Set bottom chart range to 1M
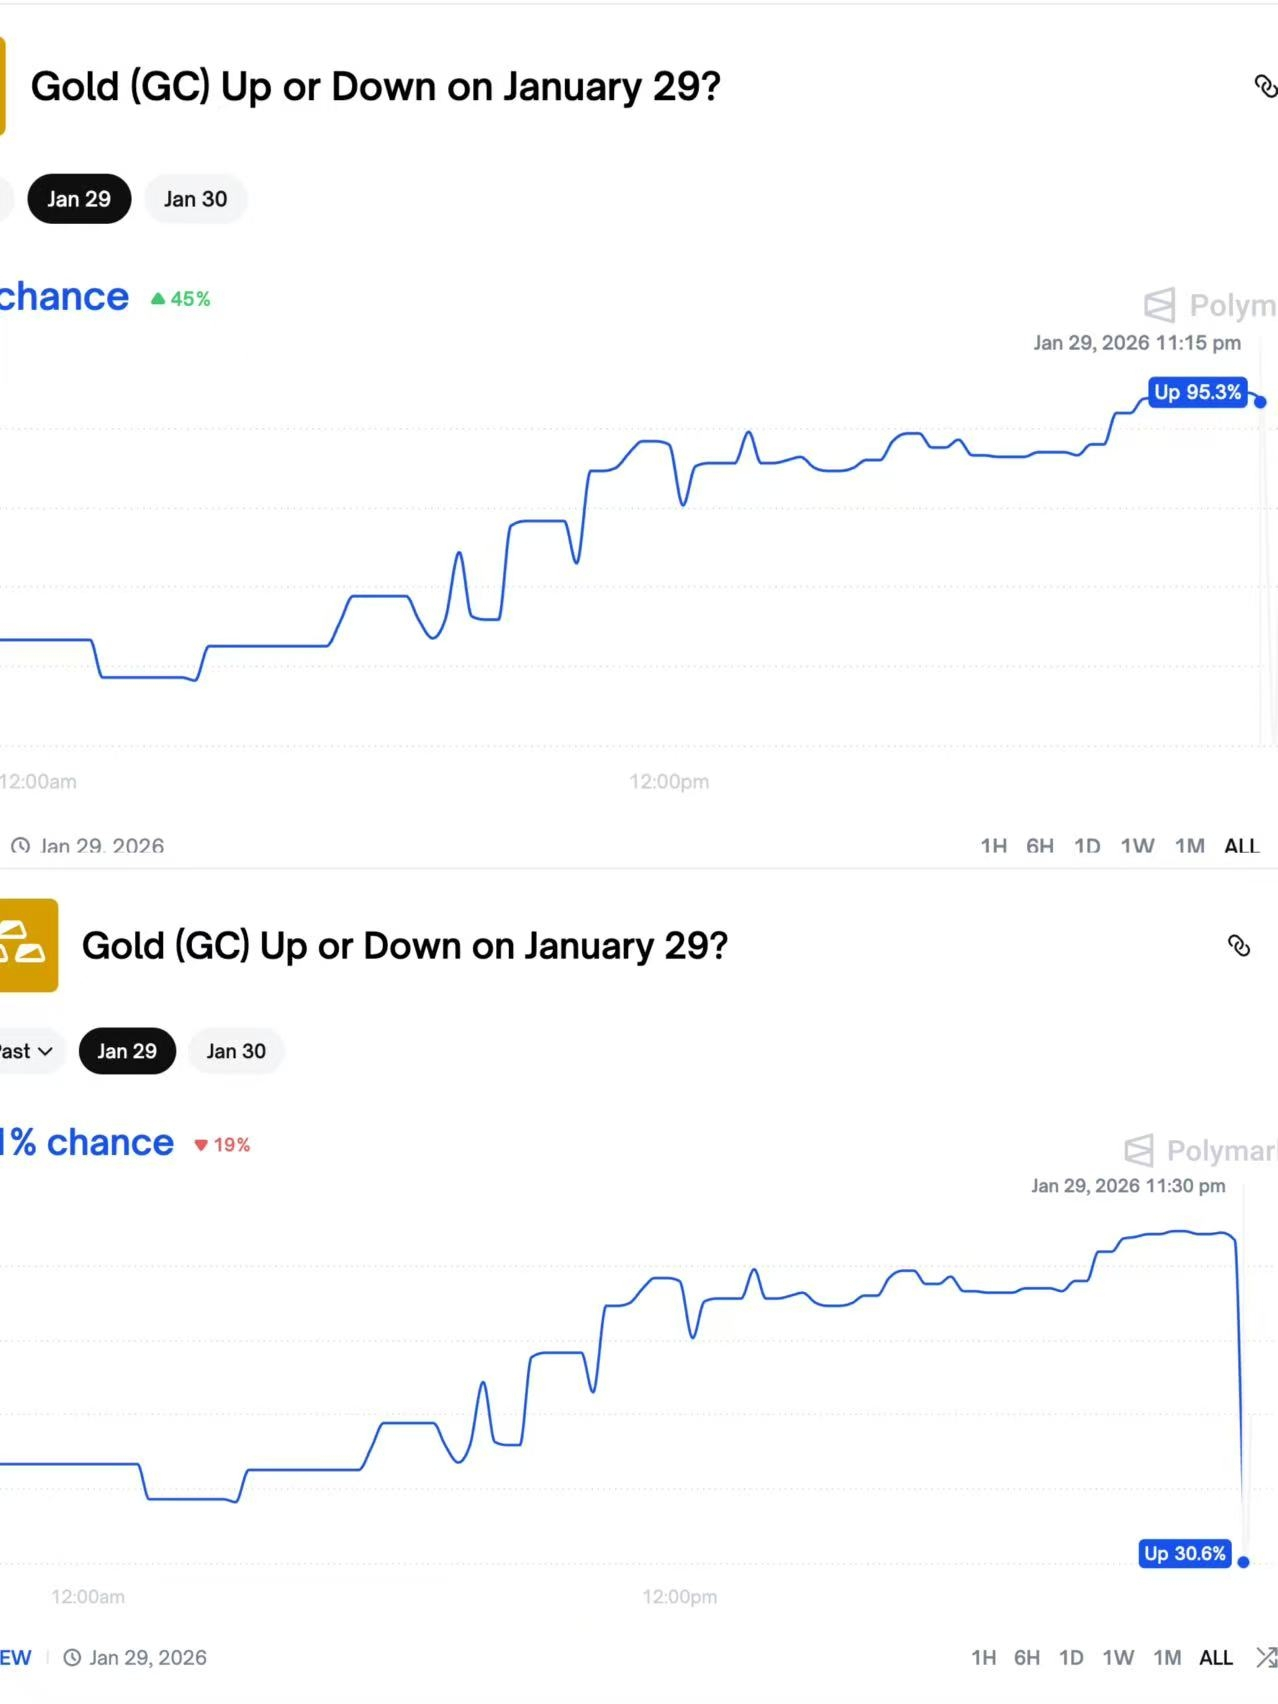This screenshot has width=1278, height=1704. 1167,1658
